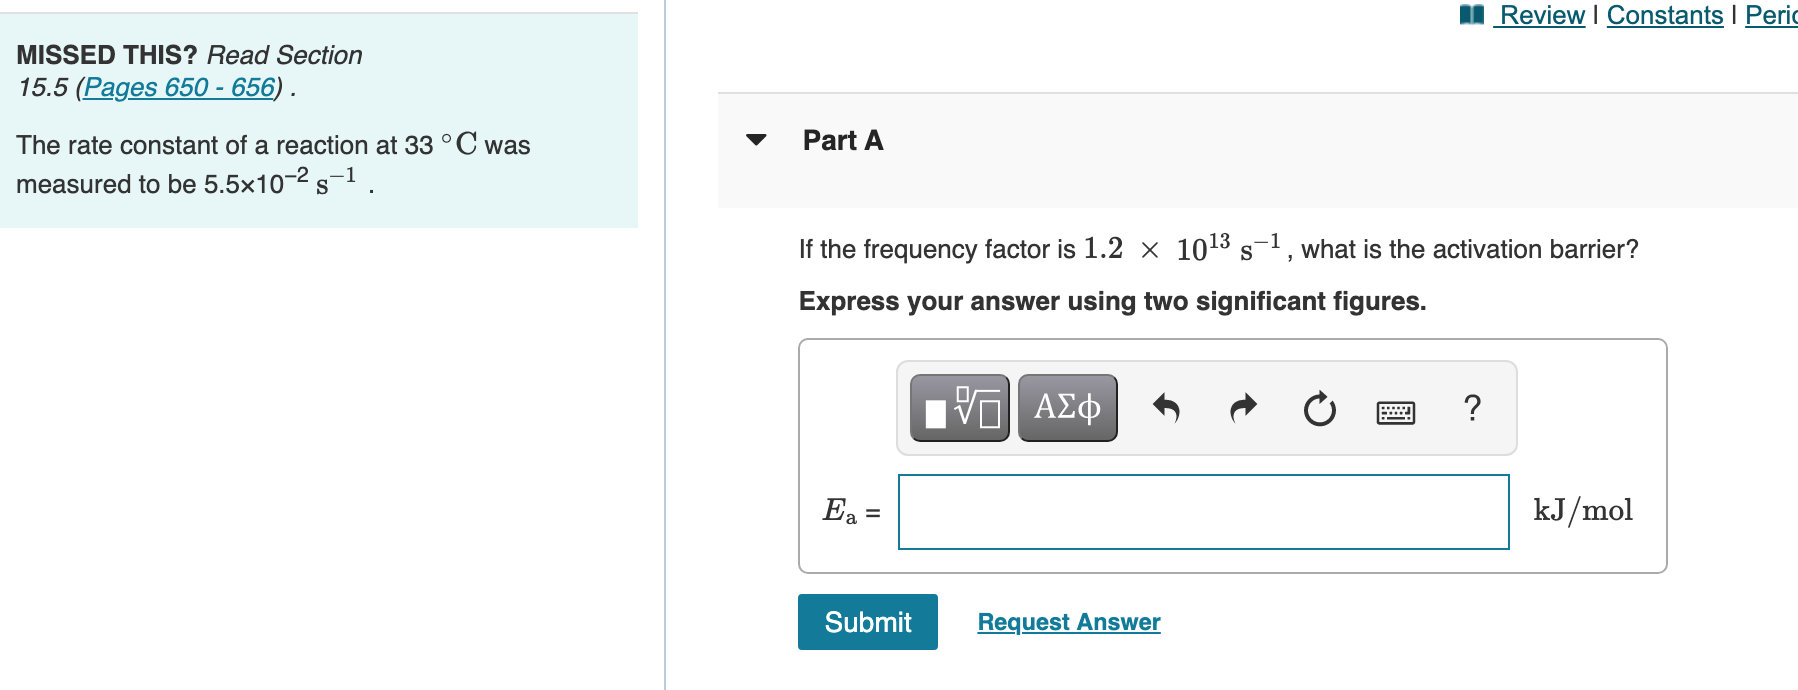1798x690 pixels.
Task: Click the question mark help icon
Action: [x=1472, y=407]
